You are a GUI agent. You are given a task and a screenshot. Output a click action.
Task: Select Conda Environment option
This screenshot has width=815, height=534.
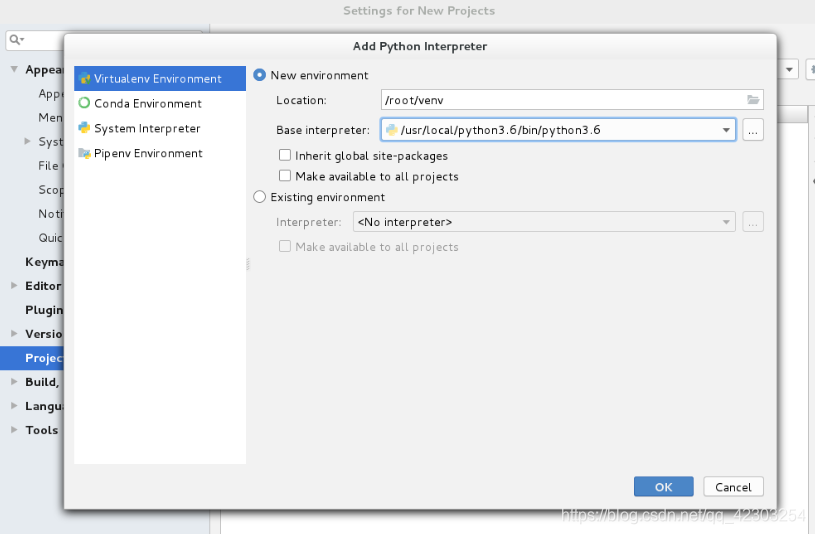(x=160, y=103)
